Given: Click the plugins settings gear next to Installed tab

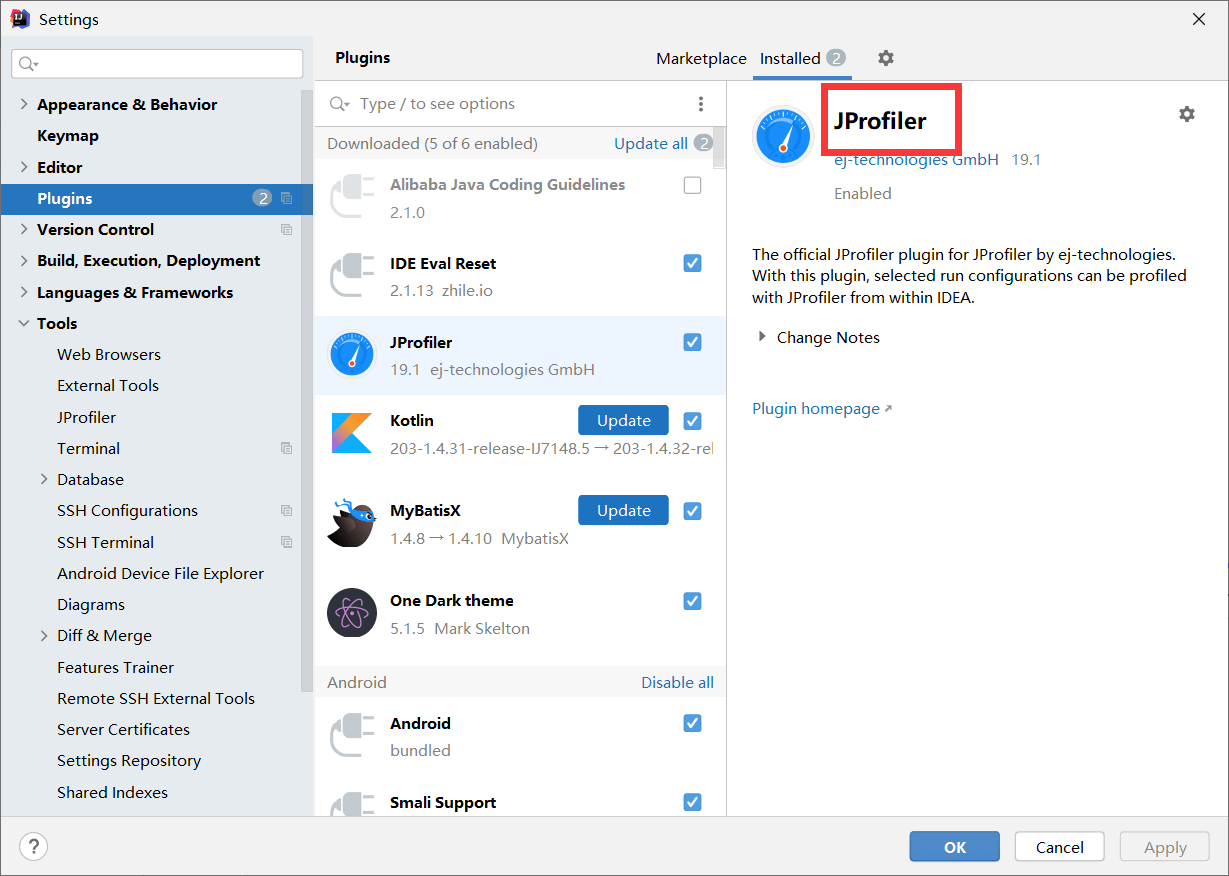Looking at the screenshot, I should tap(885, 58).
